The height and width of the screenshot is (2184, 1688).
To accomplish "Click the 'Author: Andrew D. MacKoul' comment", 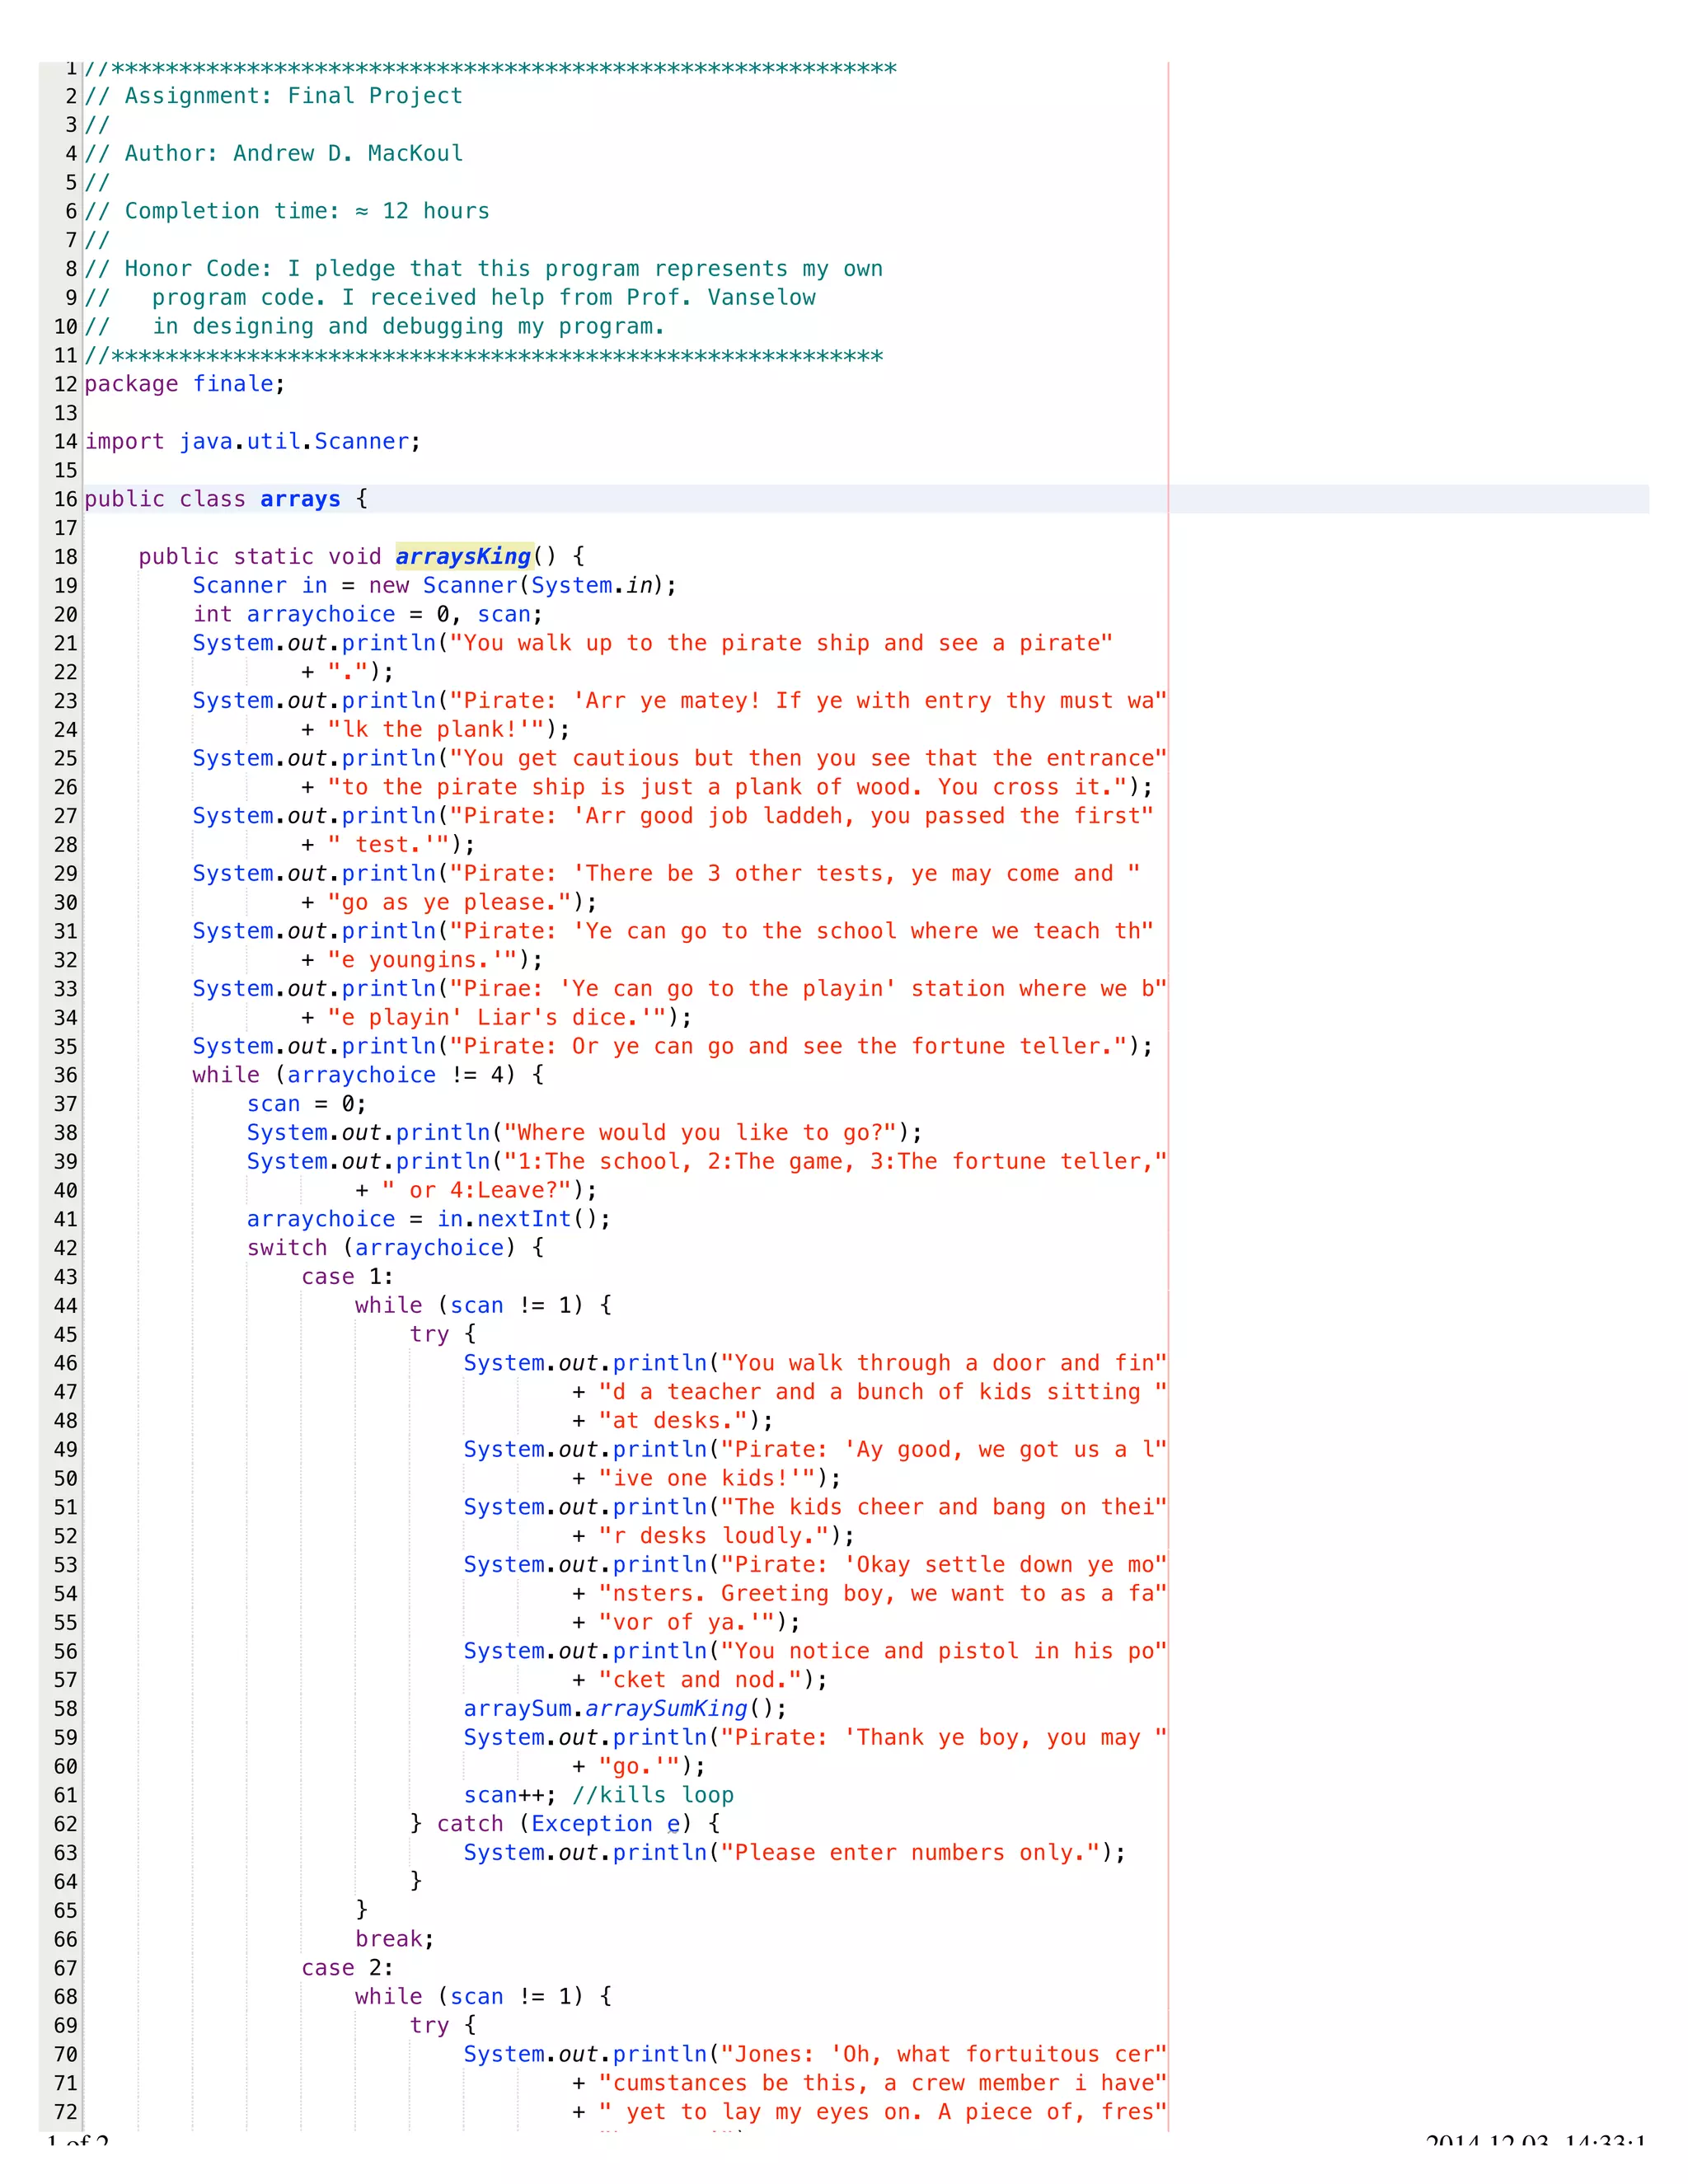I will pos(273,153).
